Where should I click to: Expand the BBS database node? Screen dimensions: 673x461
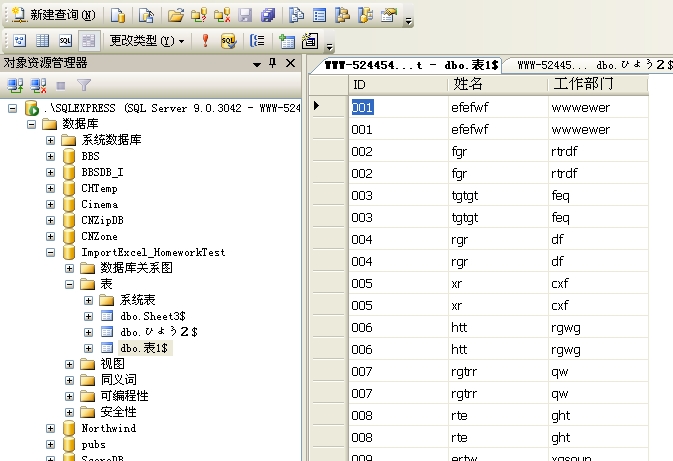50,156
